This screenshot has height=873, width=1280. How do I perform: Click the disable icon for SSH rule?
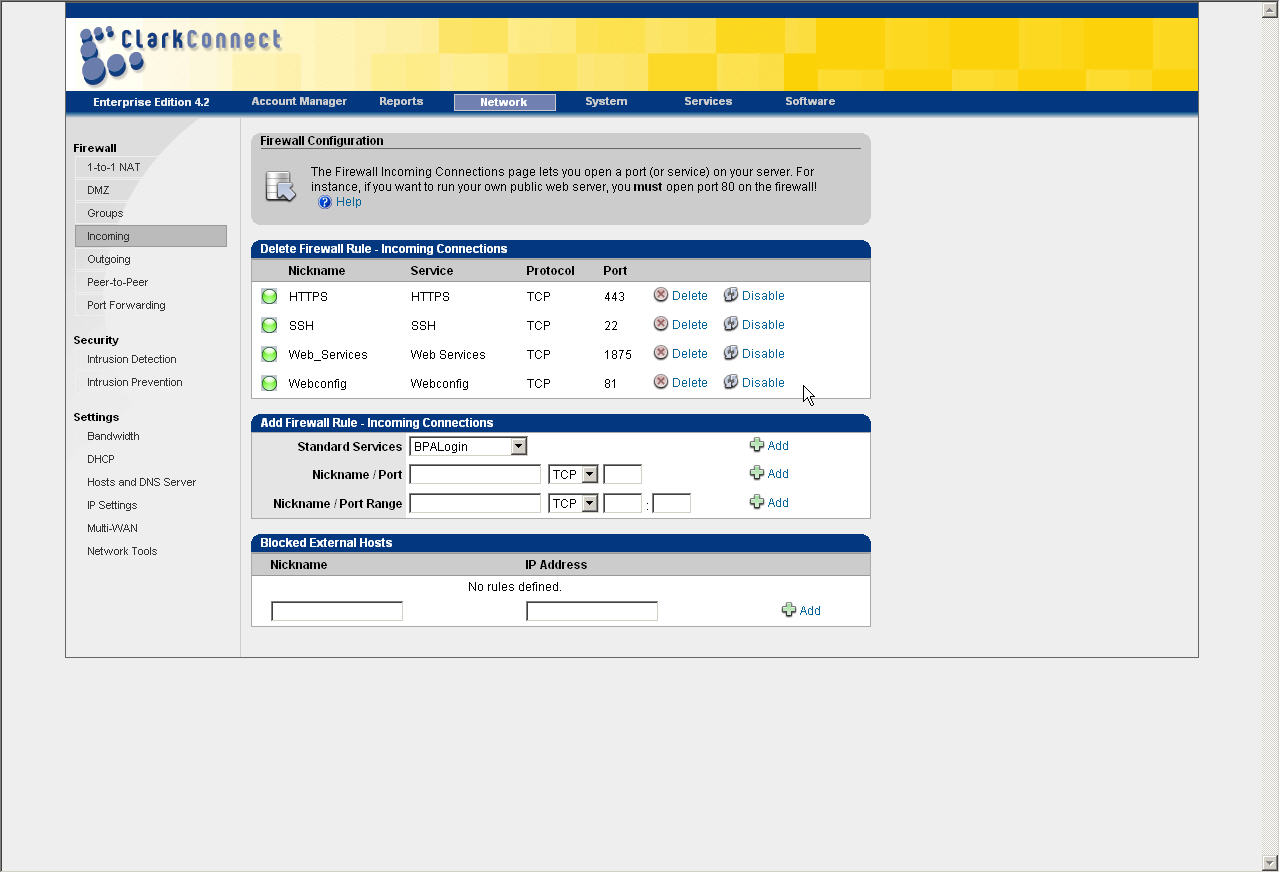pyautogui.click(x=731, y=324)
